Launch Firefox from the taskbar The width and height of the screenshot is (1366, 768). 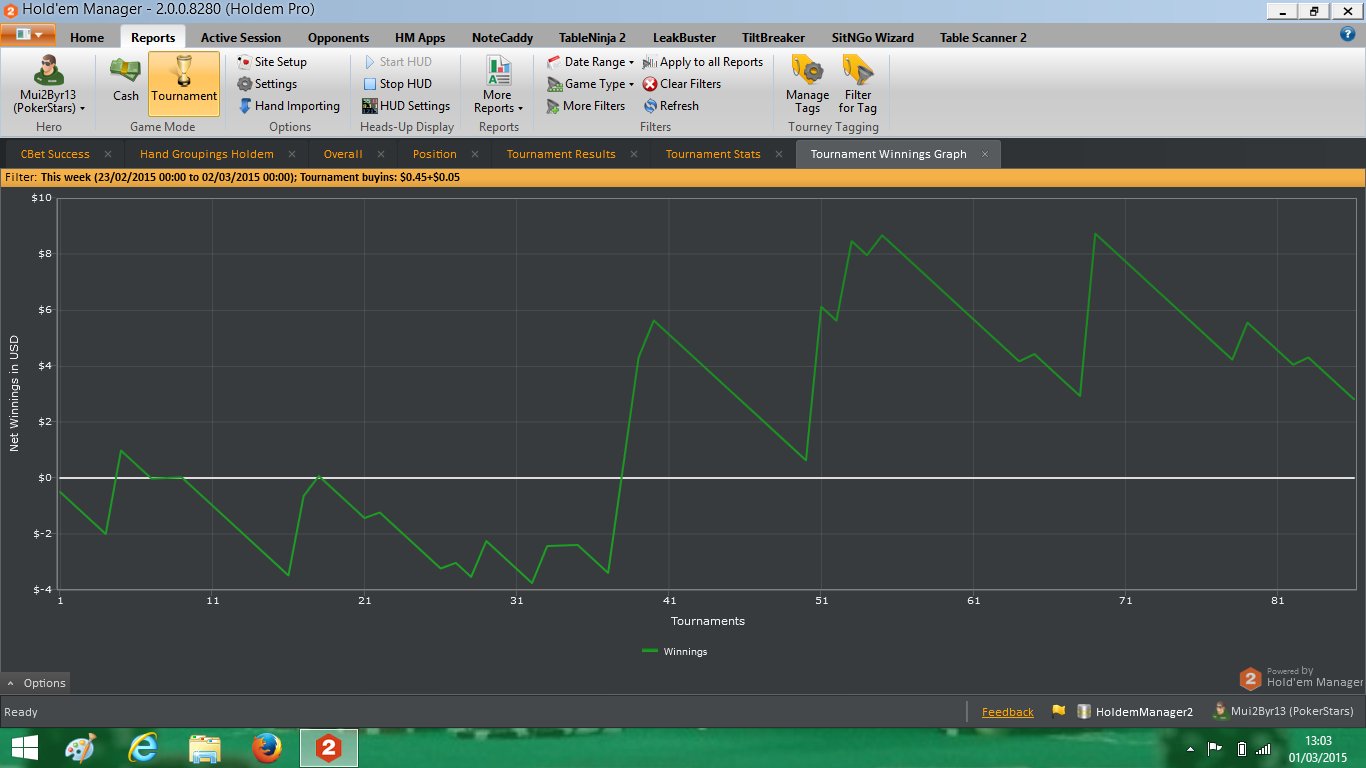[267, 748]
